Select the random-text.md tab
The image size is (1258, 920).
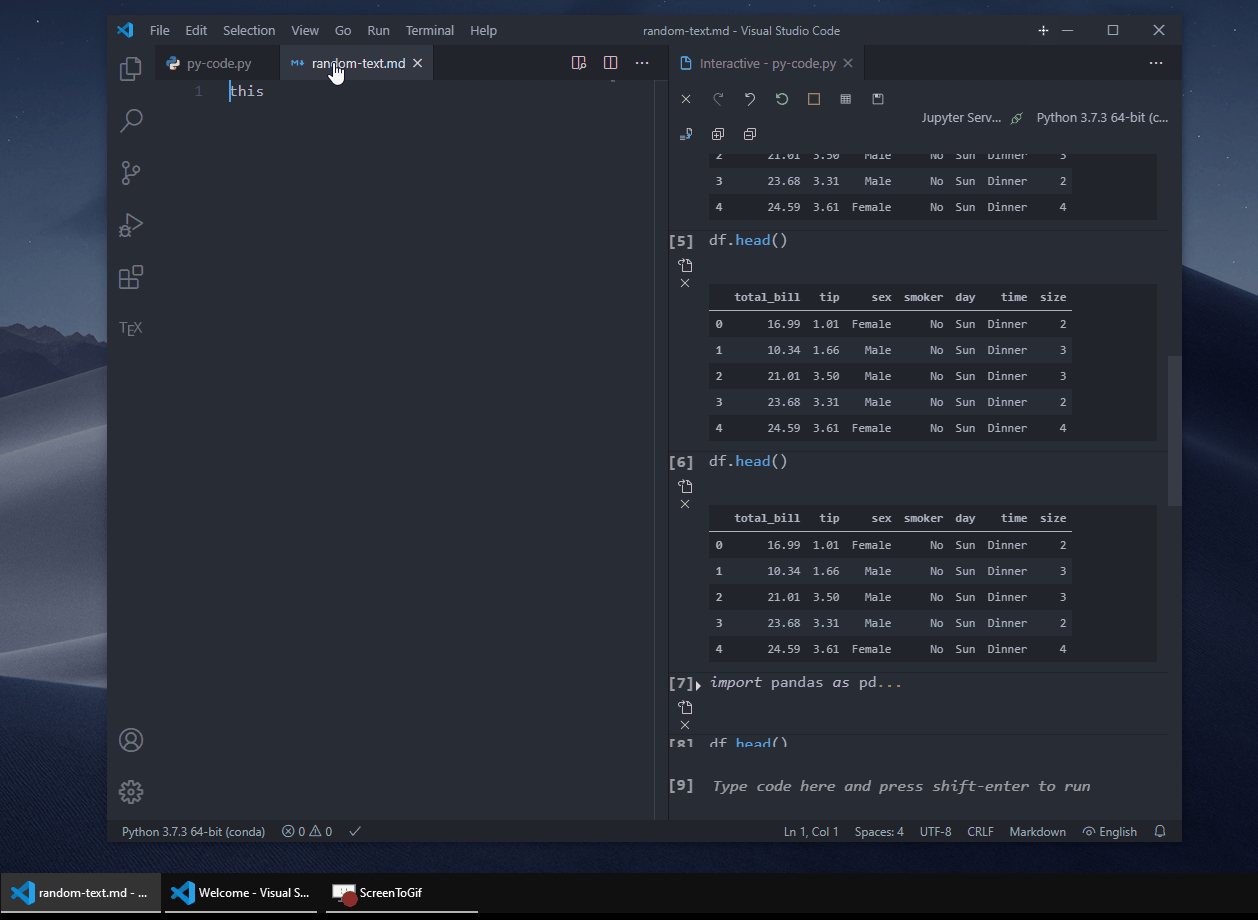pyautogui.click(x=358, y=63)
